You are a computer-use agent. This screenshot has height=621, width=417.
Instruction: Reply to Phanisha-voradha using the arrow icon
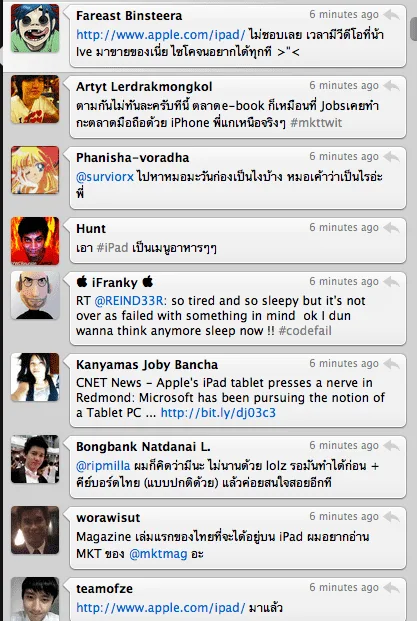pos(391,157)
